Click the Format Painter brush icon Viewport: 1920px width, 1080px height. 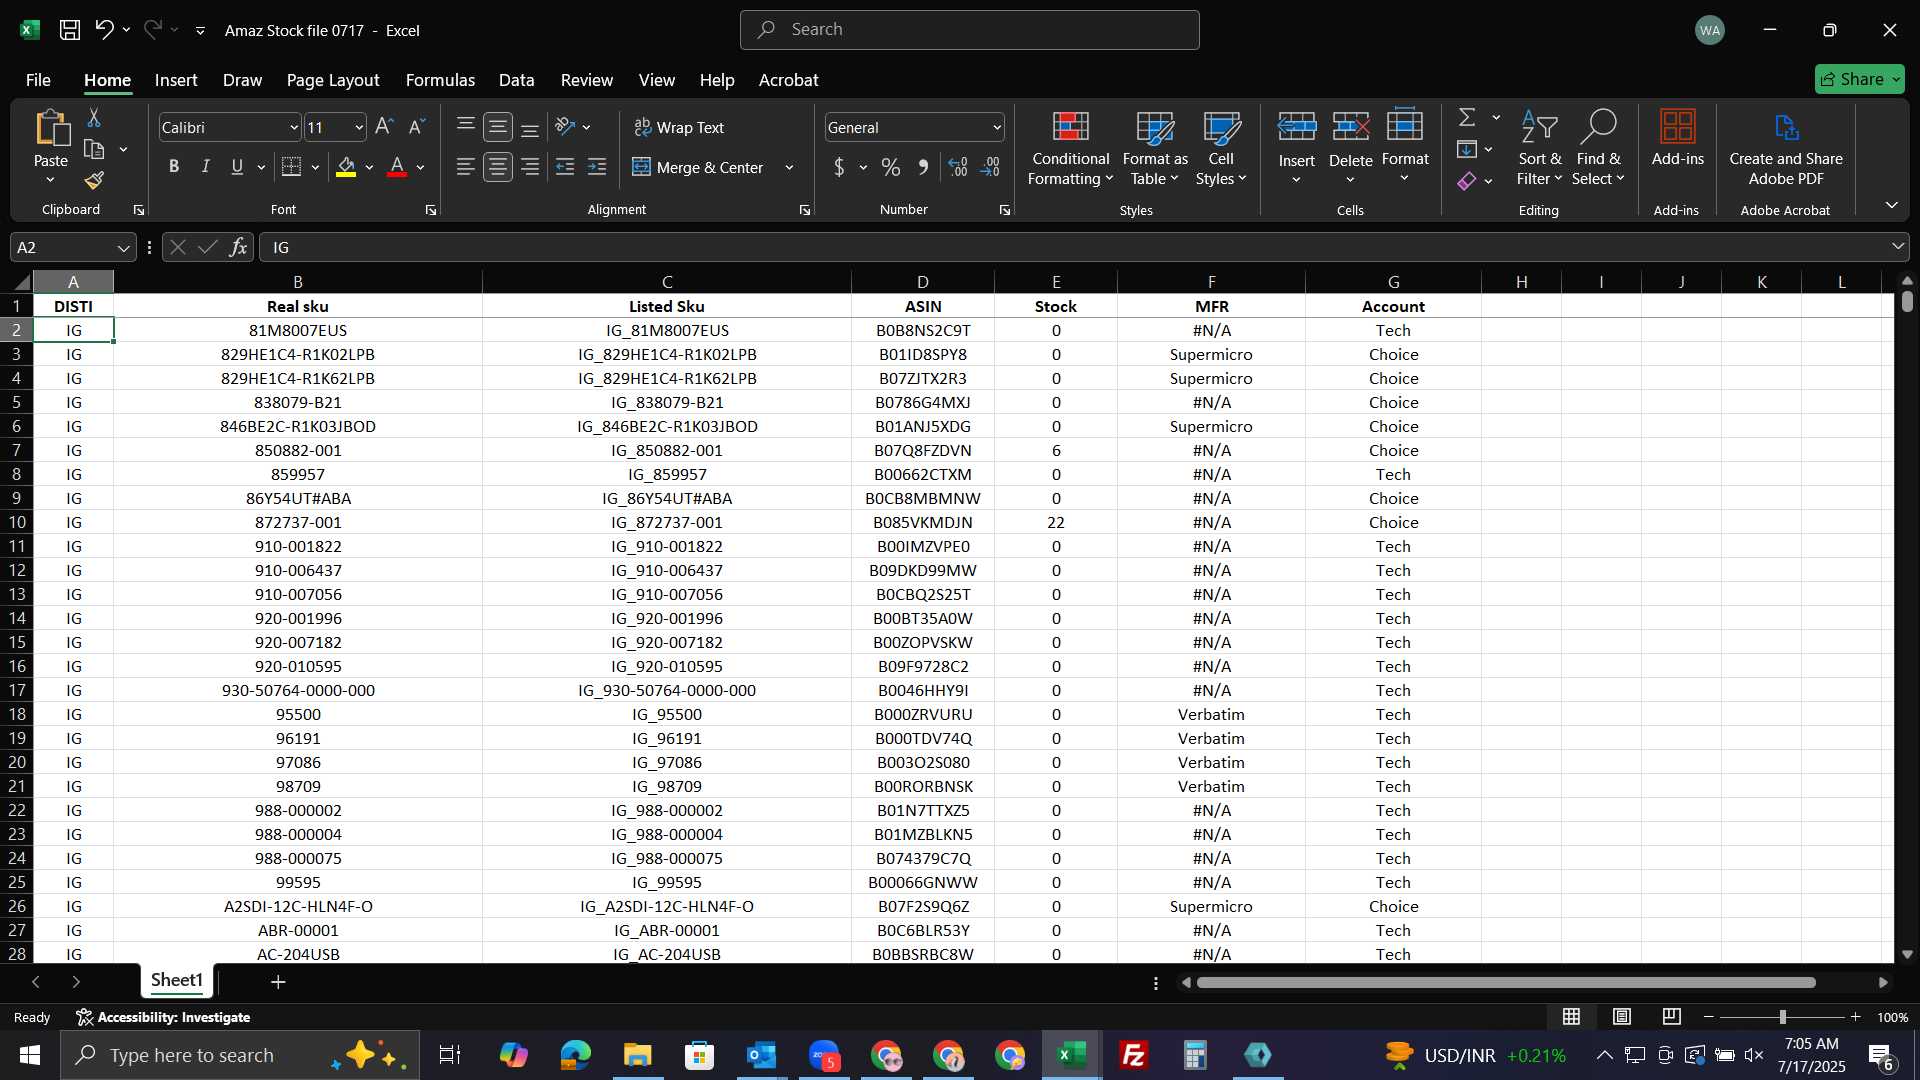point(94,180)
